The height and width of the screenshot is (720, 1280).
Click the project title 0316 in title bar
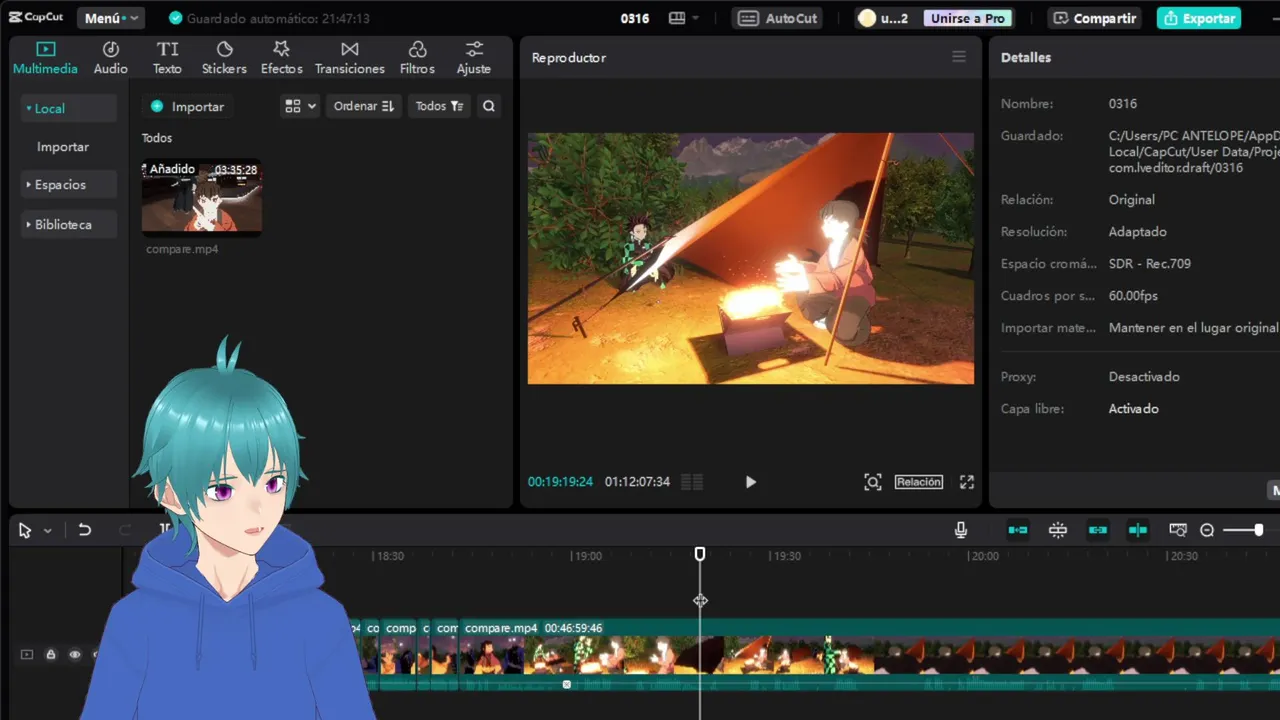tap(635, 18)
